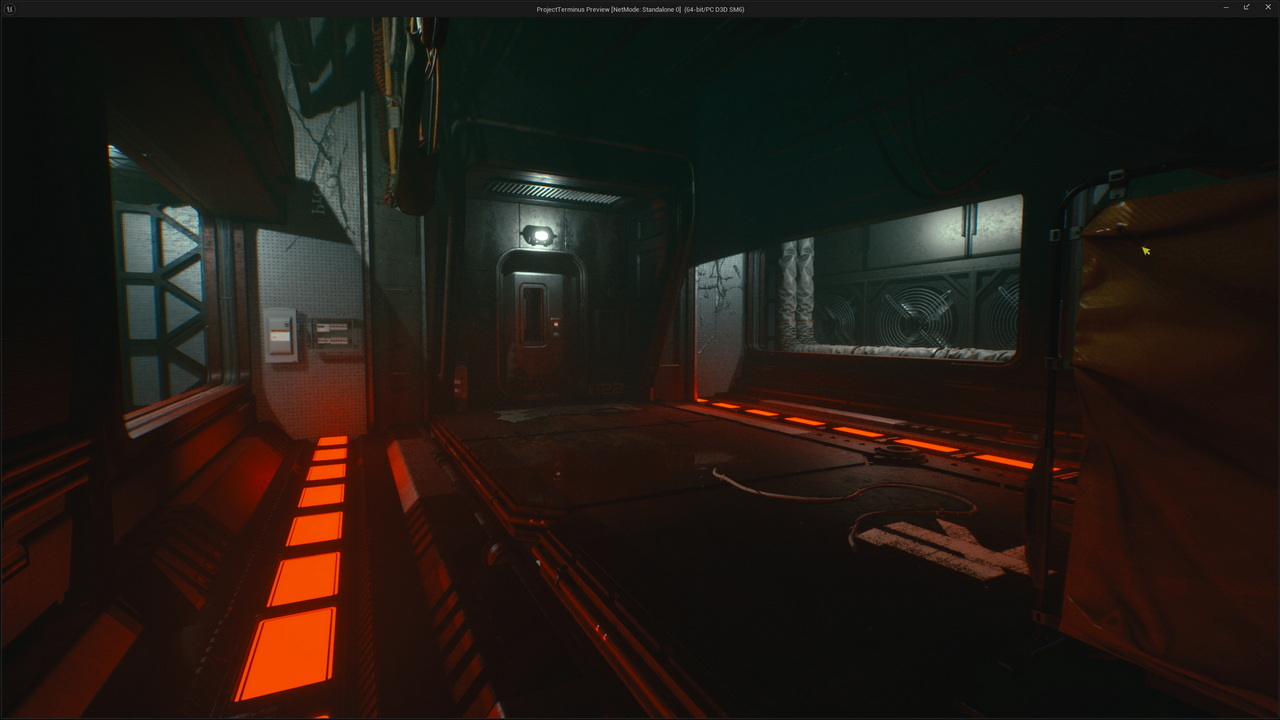Click the ProjectTerminus Preview title text
This screenshot has height=720, width=1280.
click(x=640, y=9)
